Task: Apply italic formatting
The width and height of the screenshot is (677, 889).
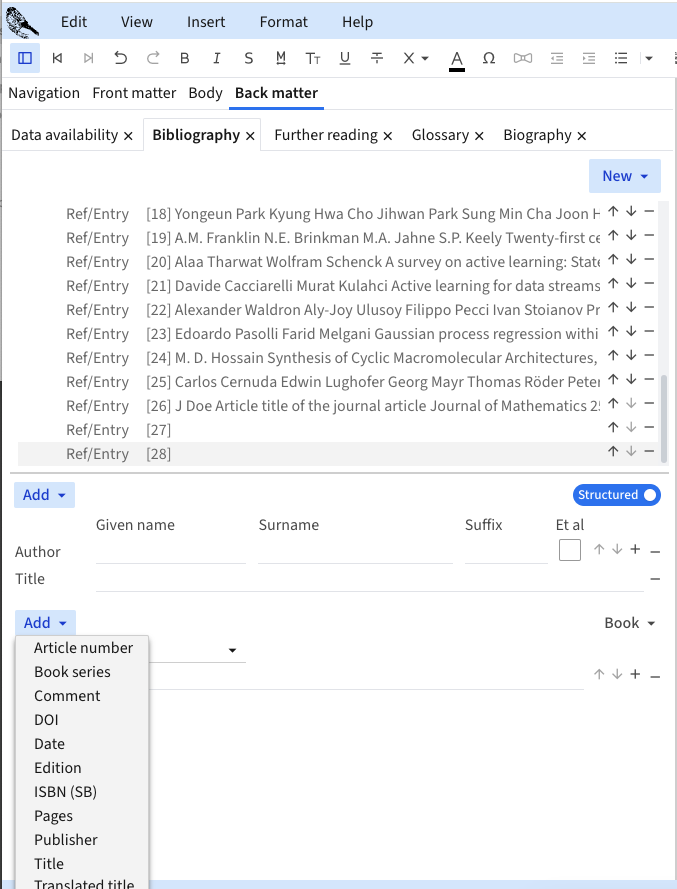Action: coord(217,58)
